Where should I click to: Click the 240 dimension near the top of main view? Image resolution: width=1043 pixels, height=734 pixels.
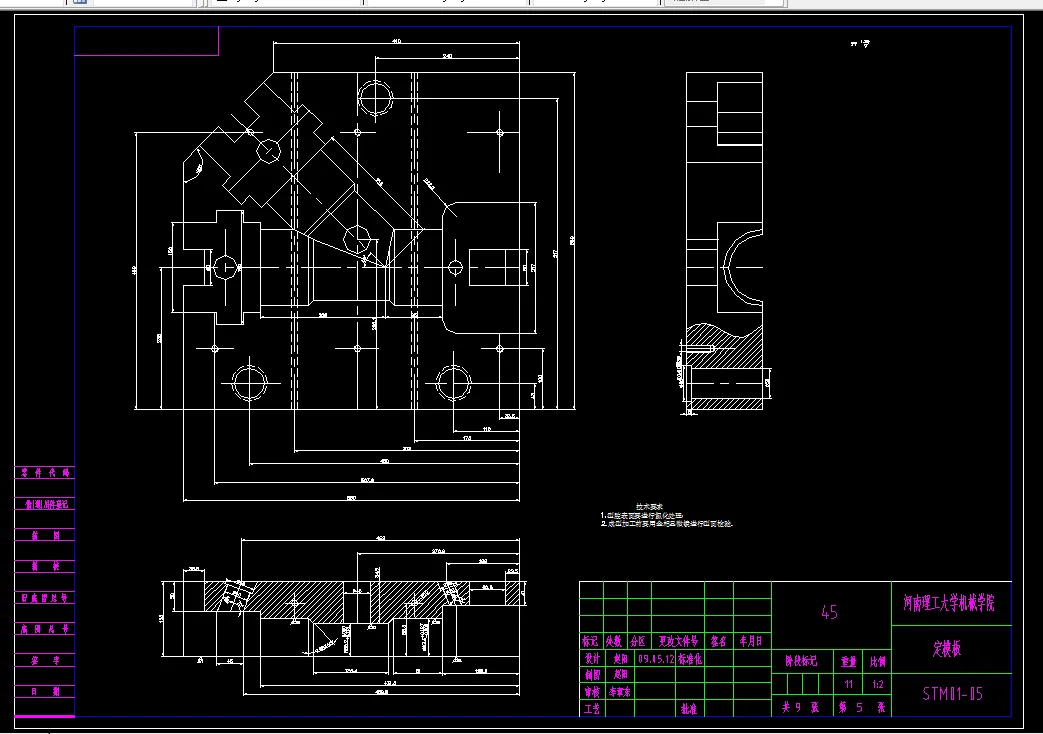448,57
